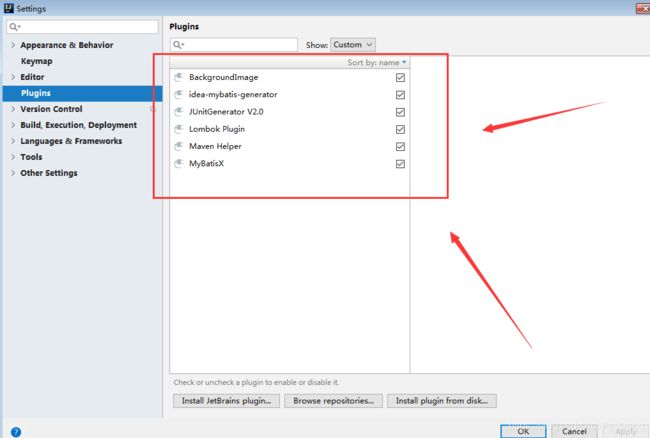Select the Plugins settings page
Screen dimensions: 650x438
[82, 93]
